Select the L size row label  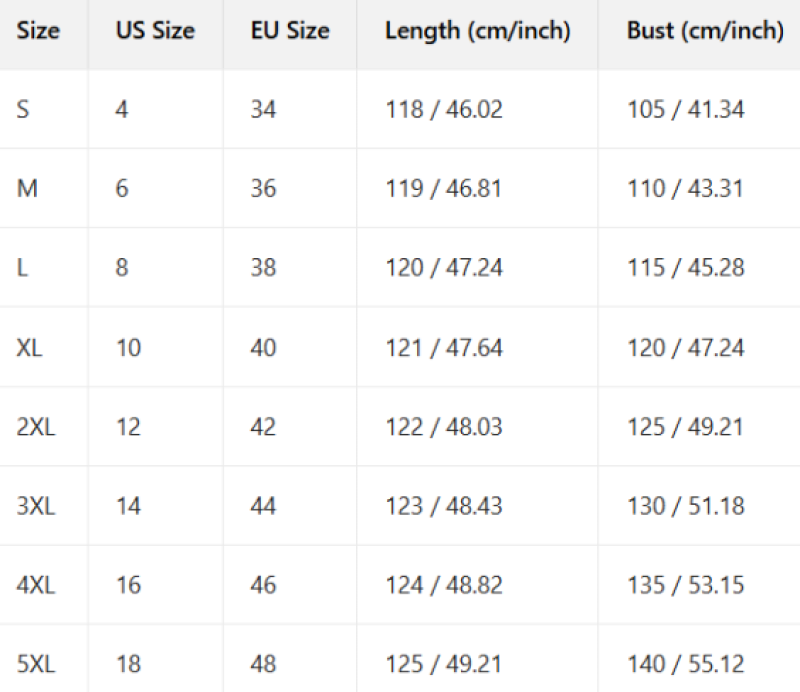point(22,267)
